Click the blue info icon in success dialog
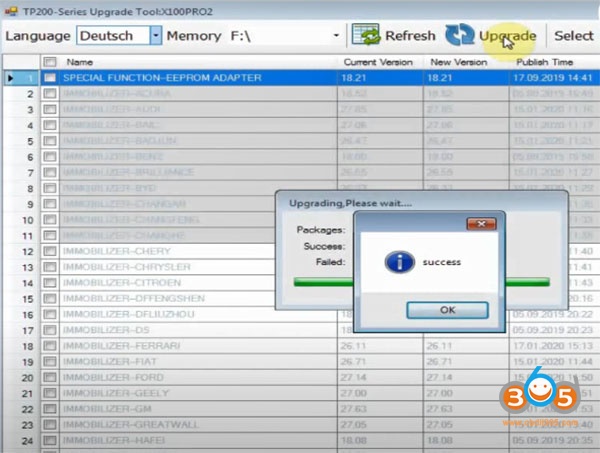The image size is (600, 453). tap(399, 262)
